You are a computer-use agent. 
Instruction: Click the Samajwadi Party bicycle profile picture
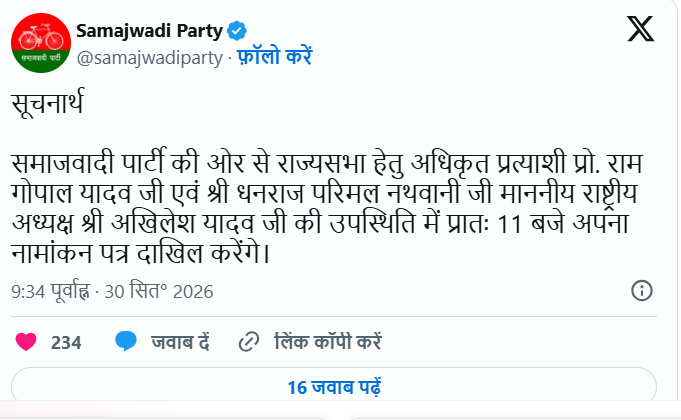pos(41,43)
